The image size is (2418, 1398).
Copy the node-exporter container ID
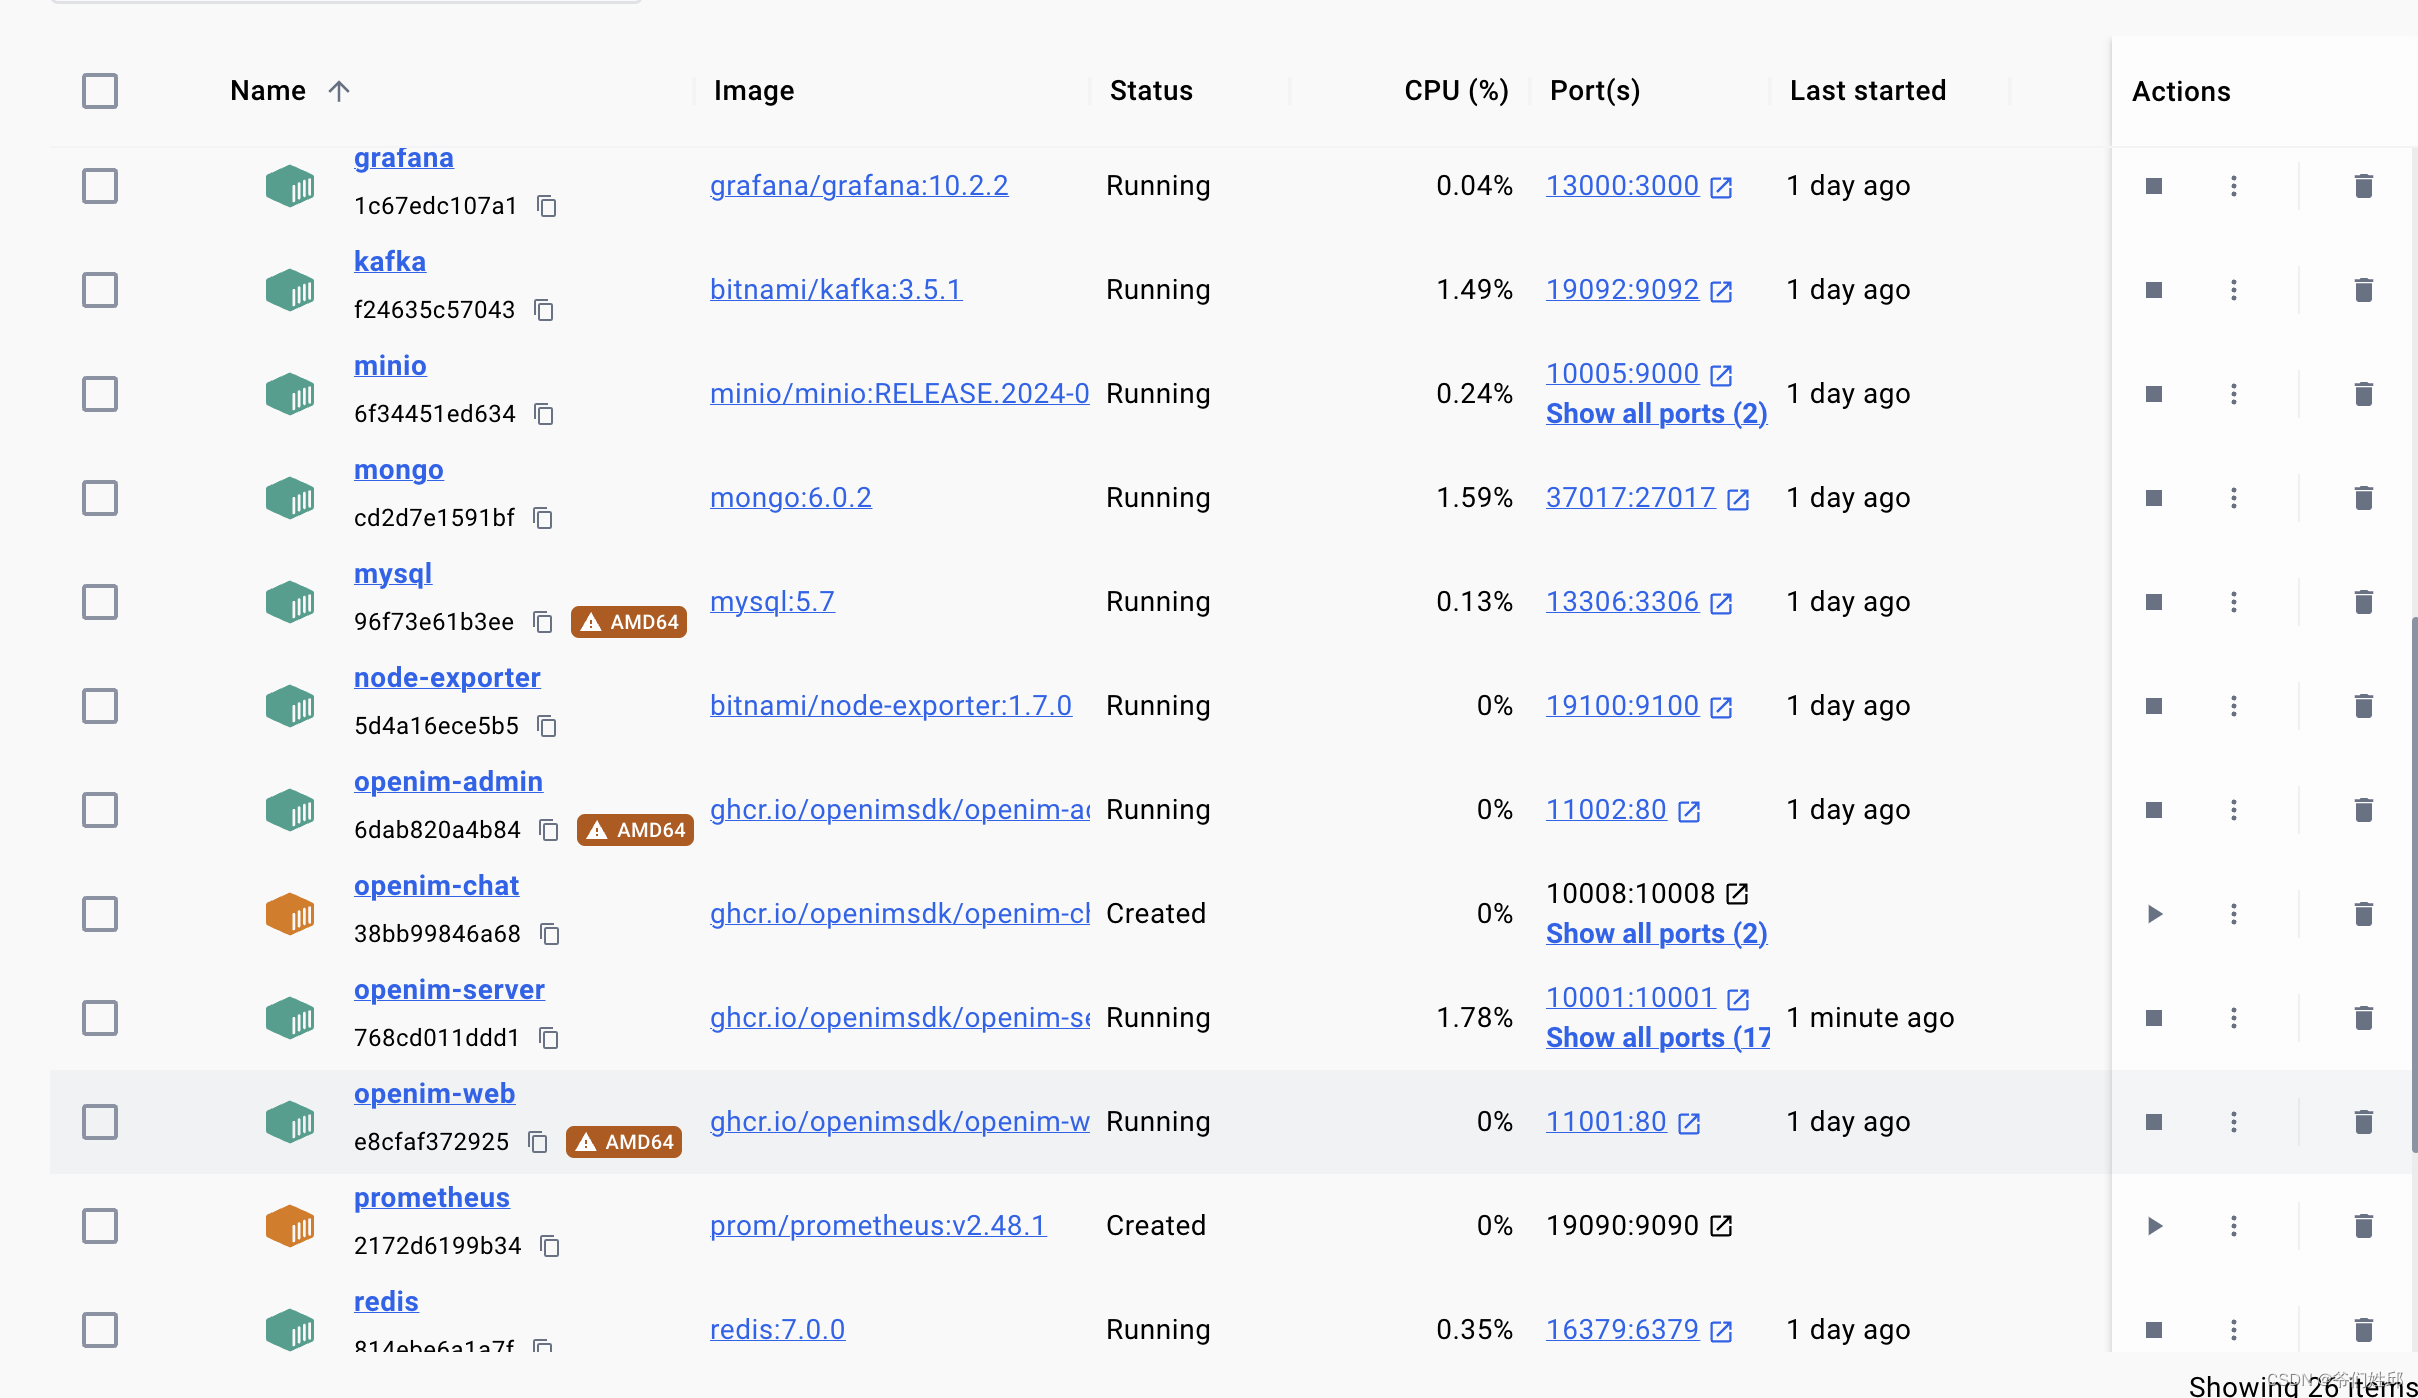click(x=547, y=726)
